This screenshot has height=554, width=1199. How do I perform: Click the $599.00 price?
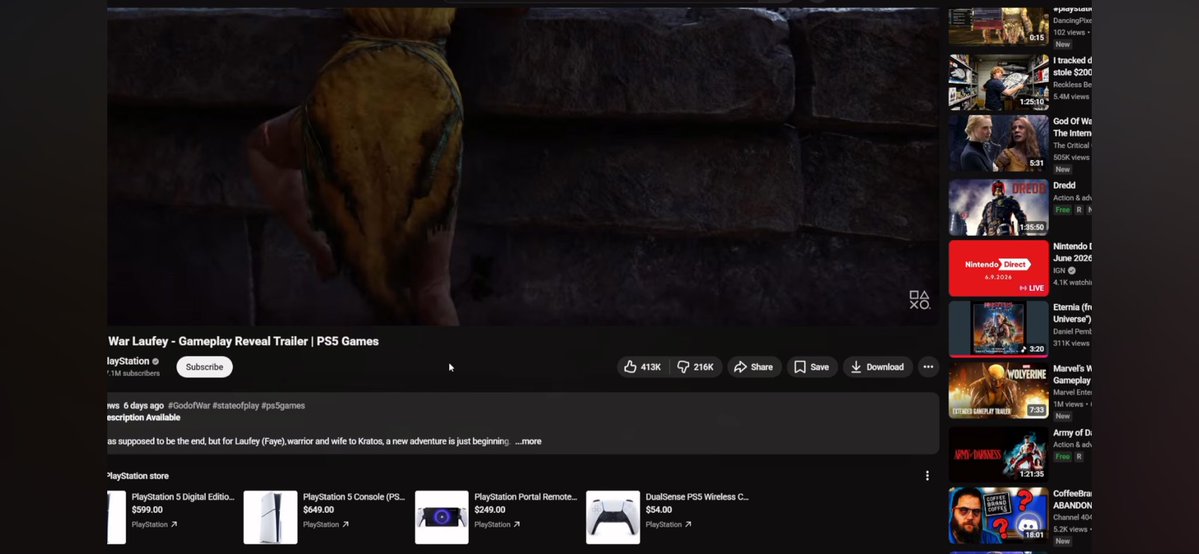[x=147, y=510]
